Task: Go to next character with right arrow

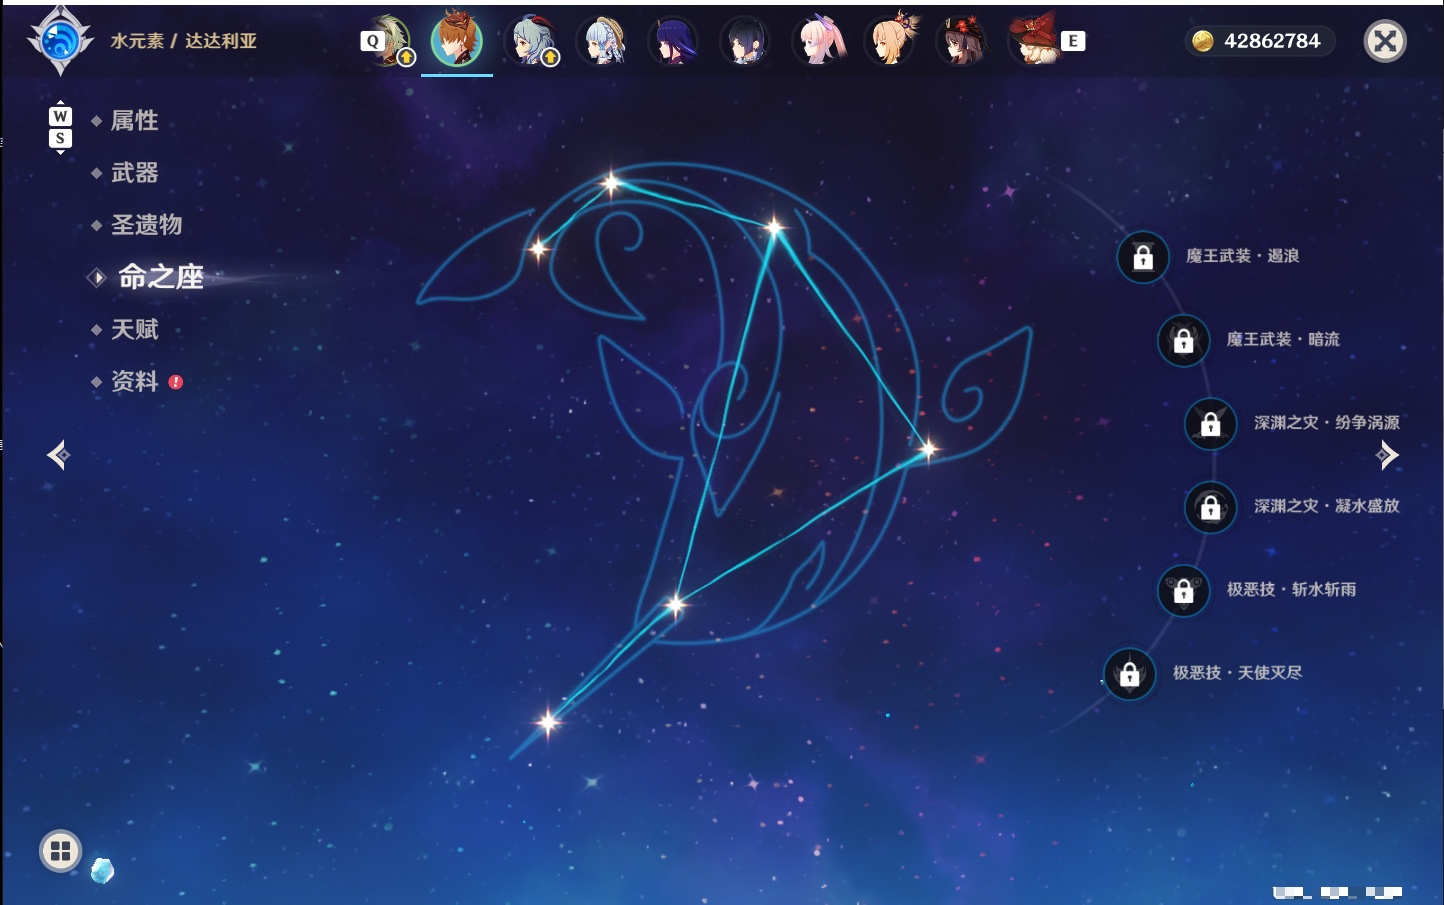Action: [x=1387, y=455]
